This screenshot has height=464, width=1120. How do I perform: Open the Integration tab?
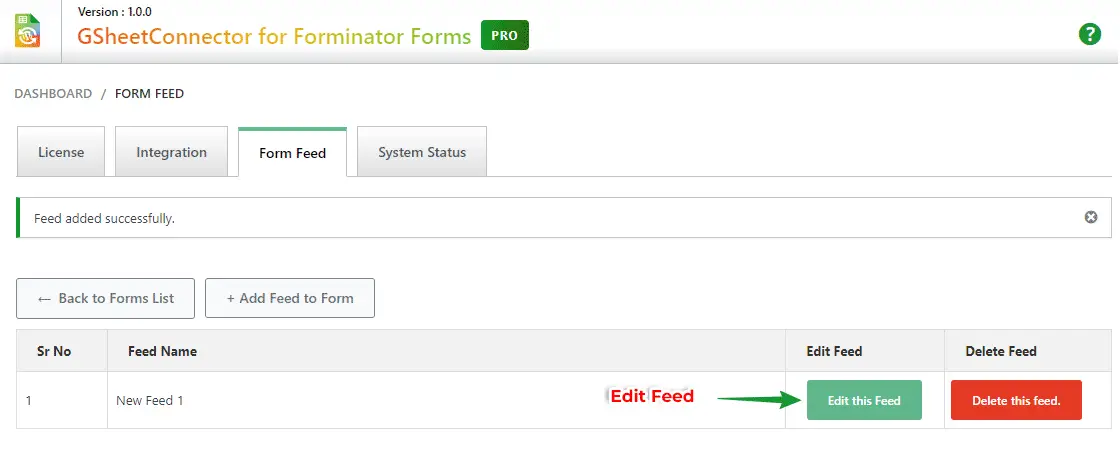[x=172, y=153]
